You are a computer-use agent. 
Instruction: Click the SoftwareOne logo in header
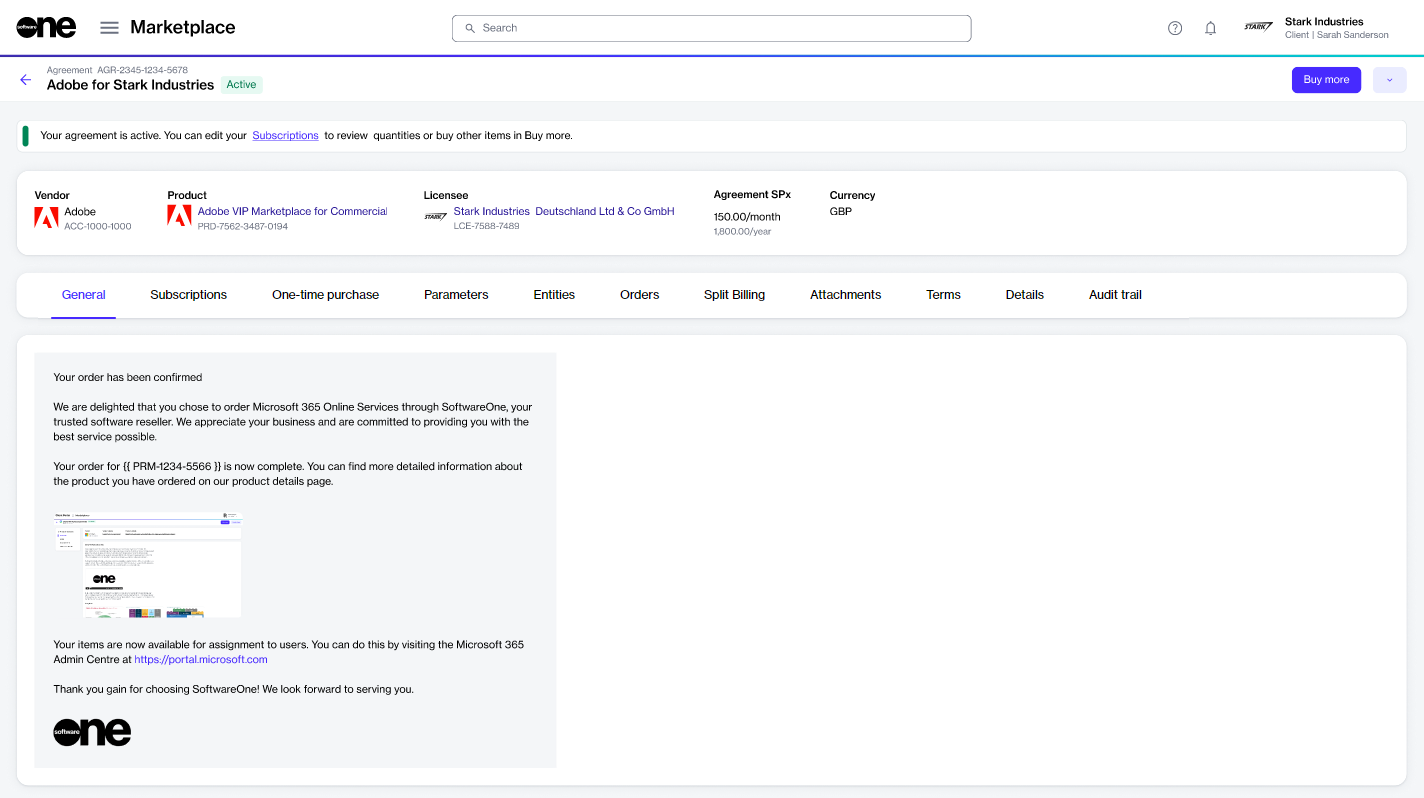(46, 28)
